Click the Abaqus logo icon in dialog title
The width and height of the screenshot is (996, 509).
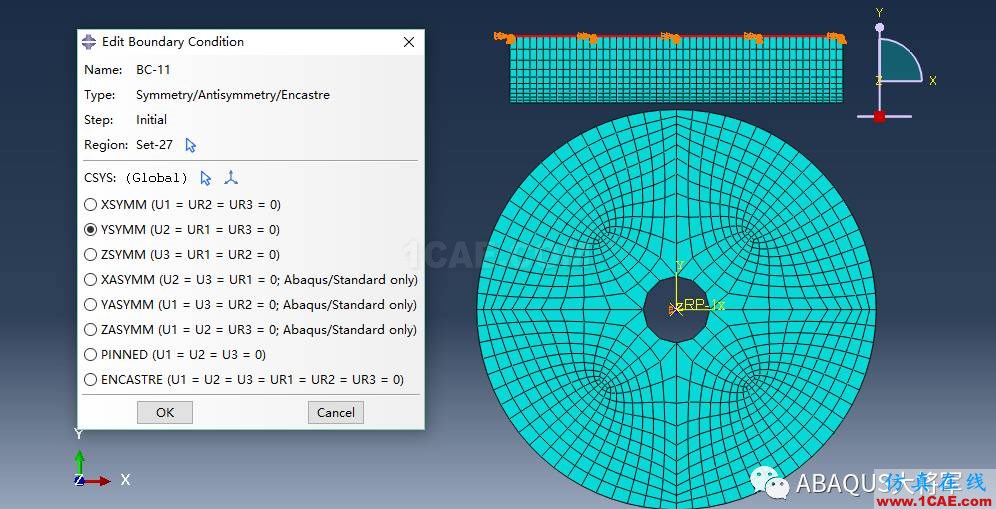(x=89, y=42)
